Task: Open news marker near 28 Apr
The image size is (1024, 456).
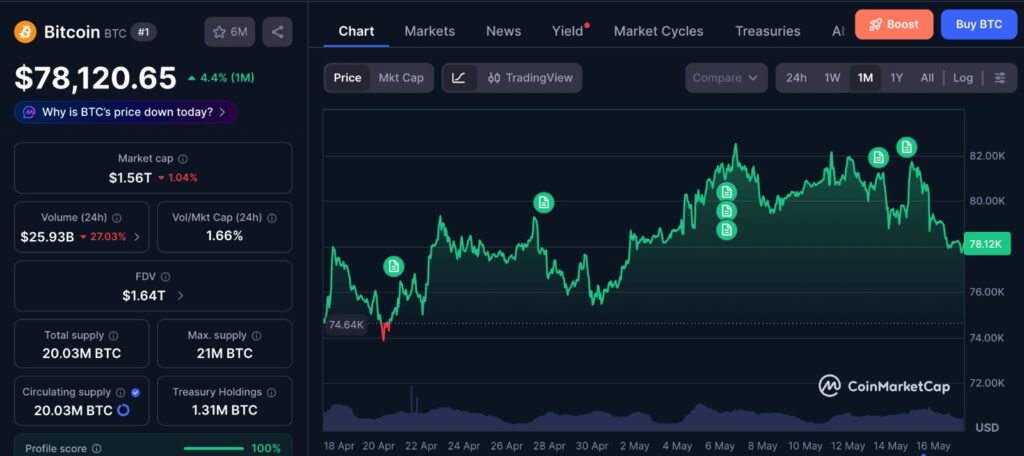Action: tap(543, 203)
